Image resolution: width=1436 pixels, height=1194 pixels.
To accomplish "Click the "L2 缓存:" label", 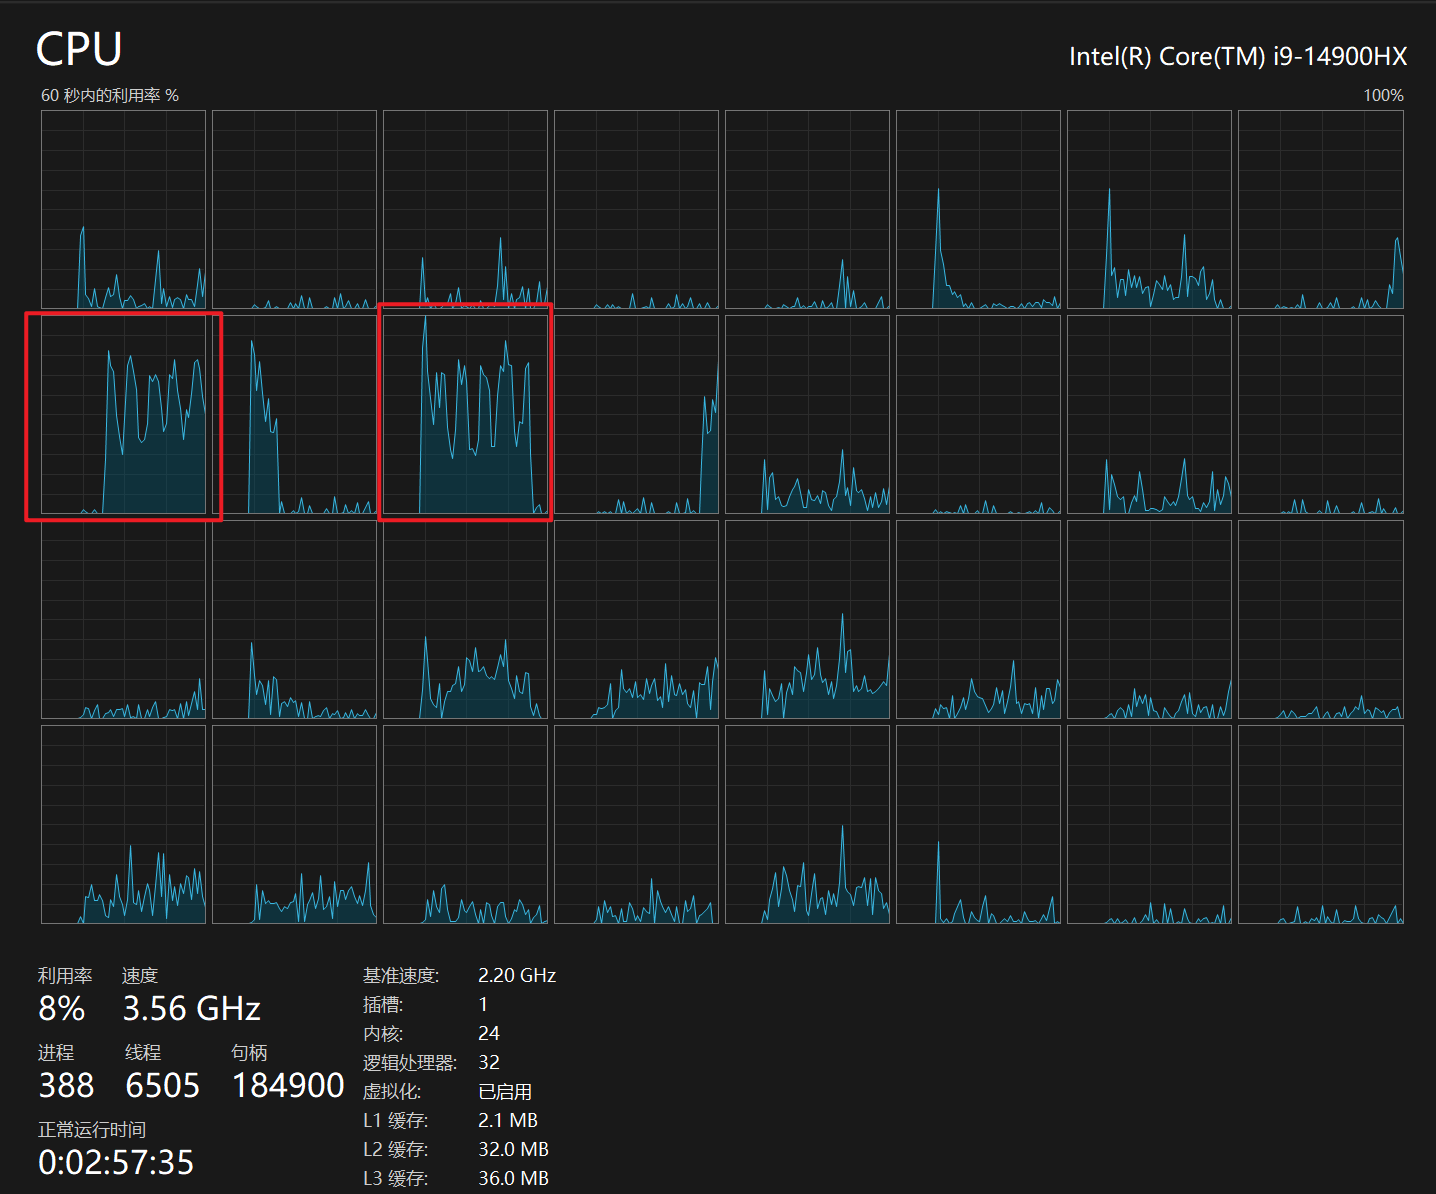I will (x=396, y=1149).
